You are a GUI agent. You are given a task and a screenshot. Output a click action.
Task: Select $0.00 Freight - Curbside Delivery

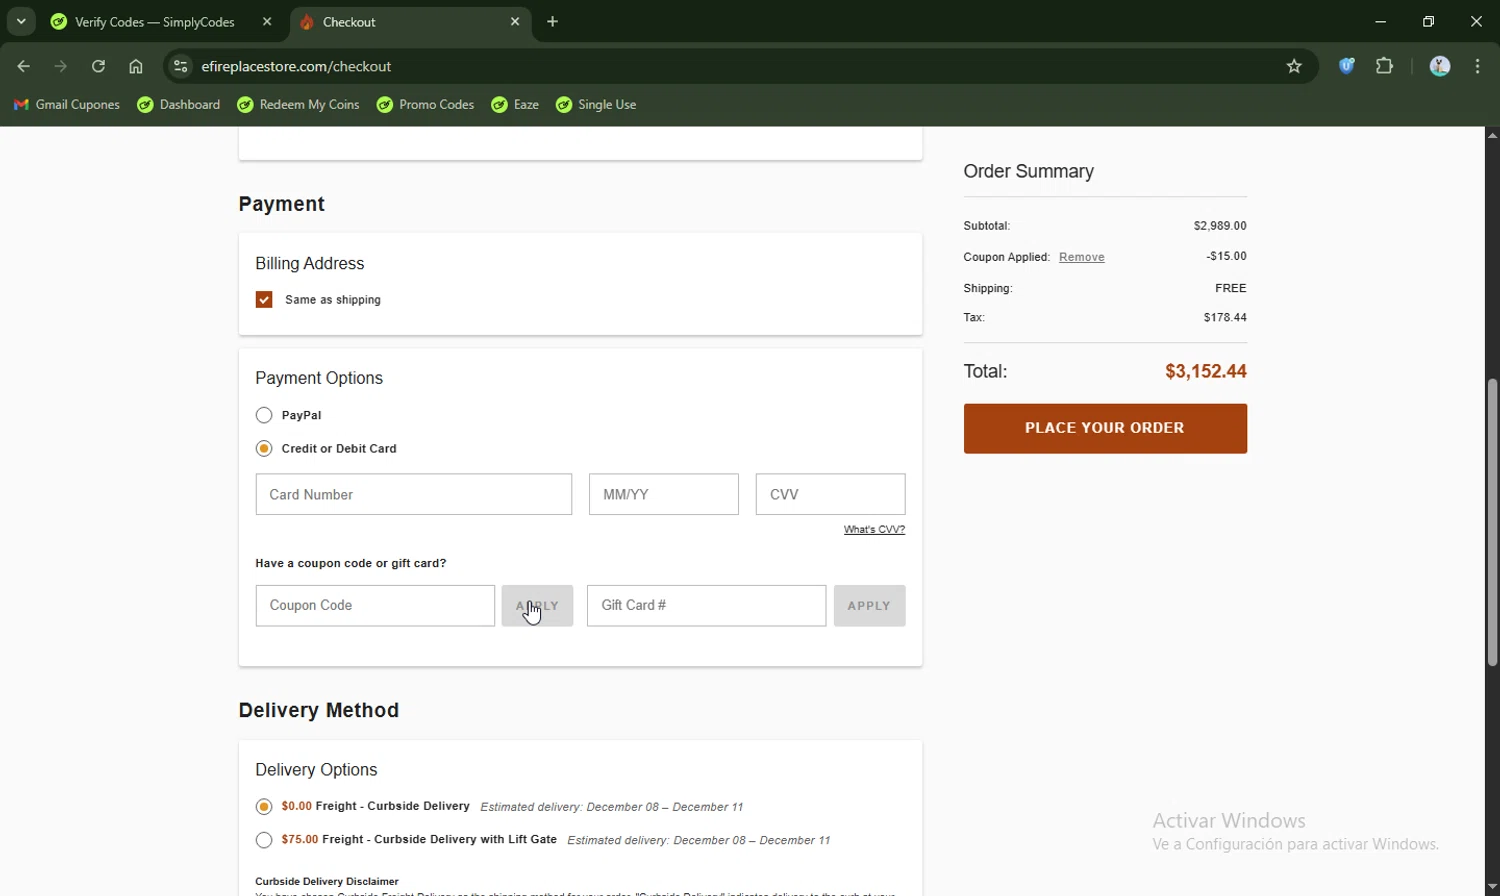(264, 807)
